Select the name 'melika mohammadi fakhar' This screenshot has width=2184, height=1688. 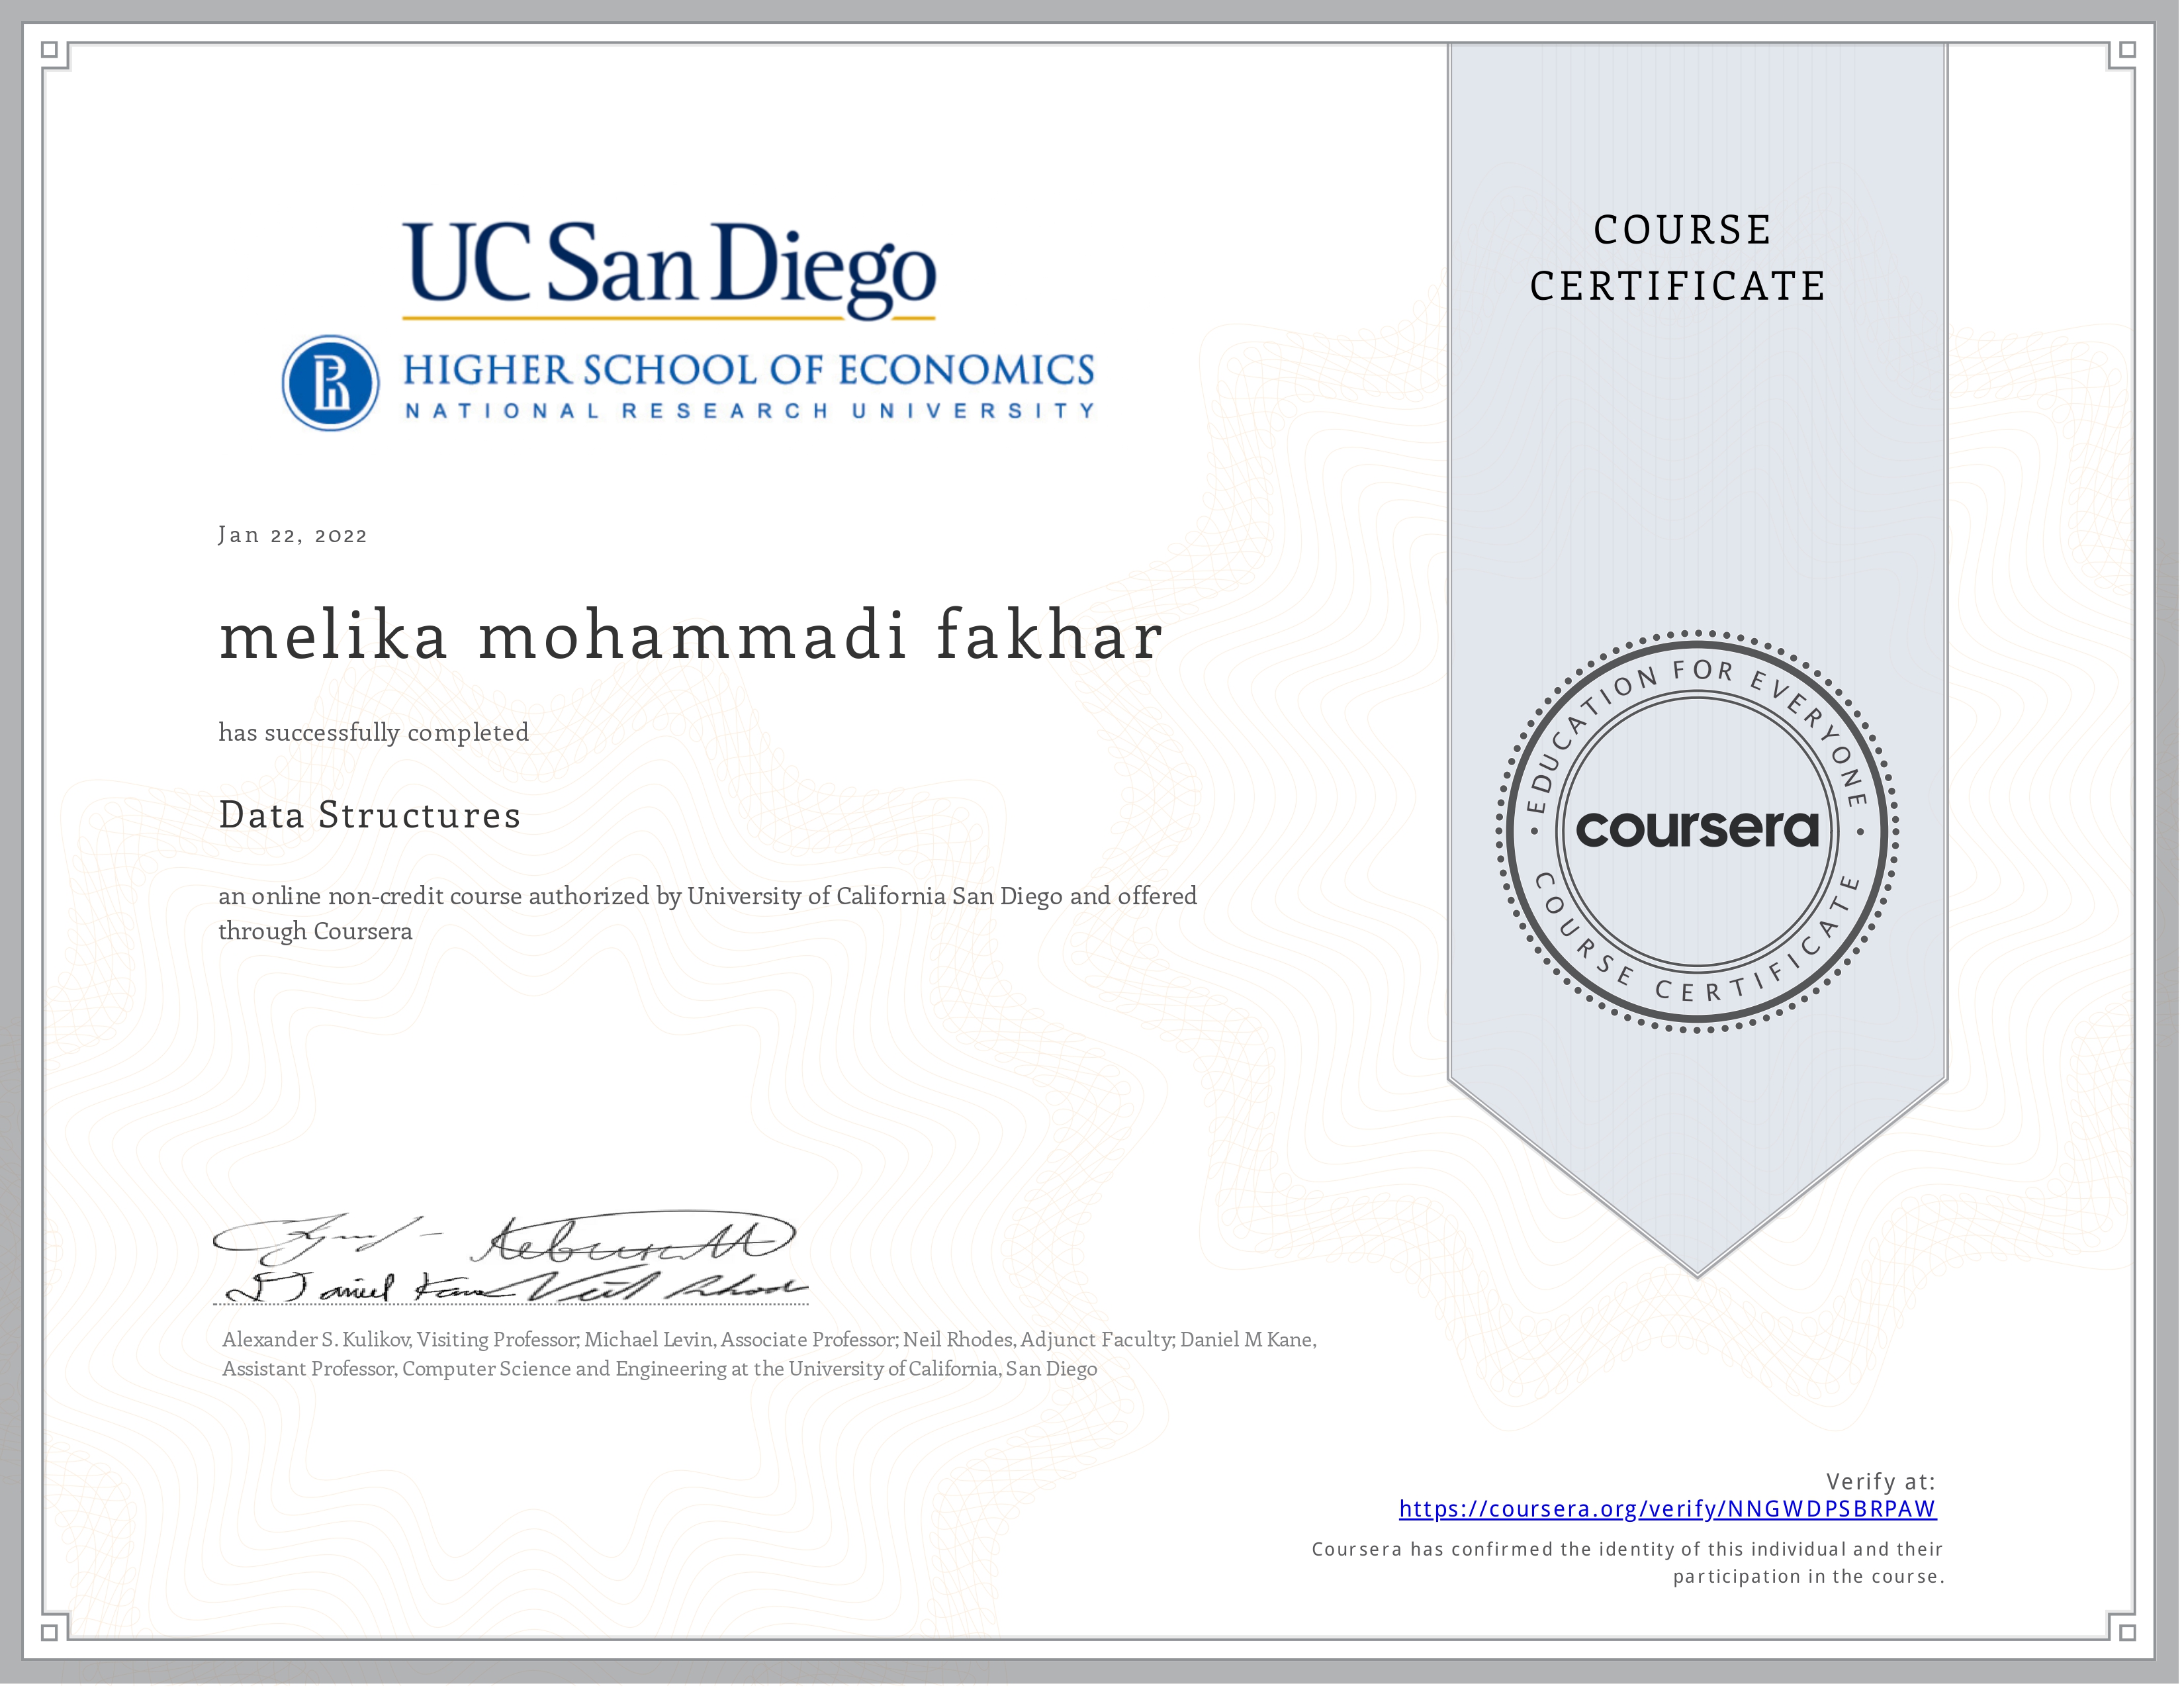(691, 636)
